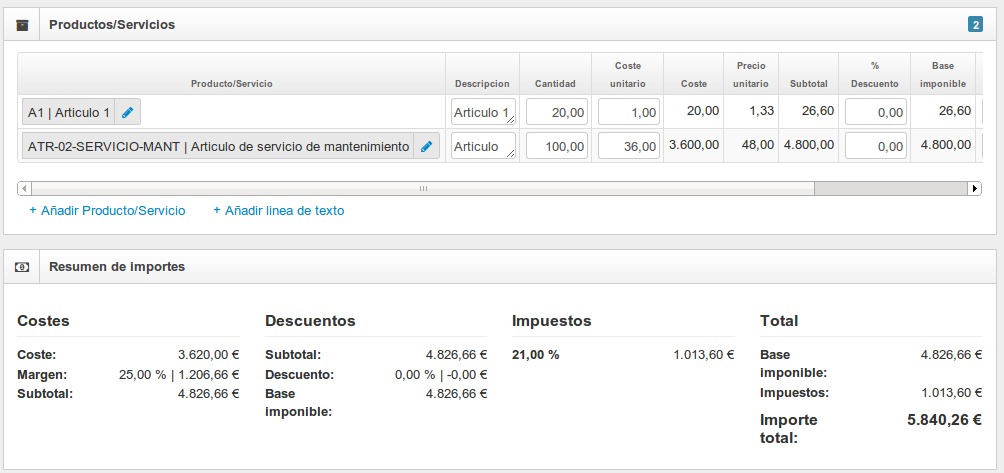Click the Precio unitario column header
This screenshot has width=1004, height=473.
(751, 74)
